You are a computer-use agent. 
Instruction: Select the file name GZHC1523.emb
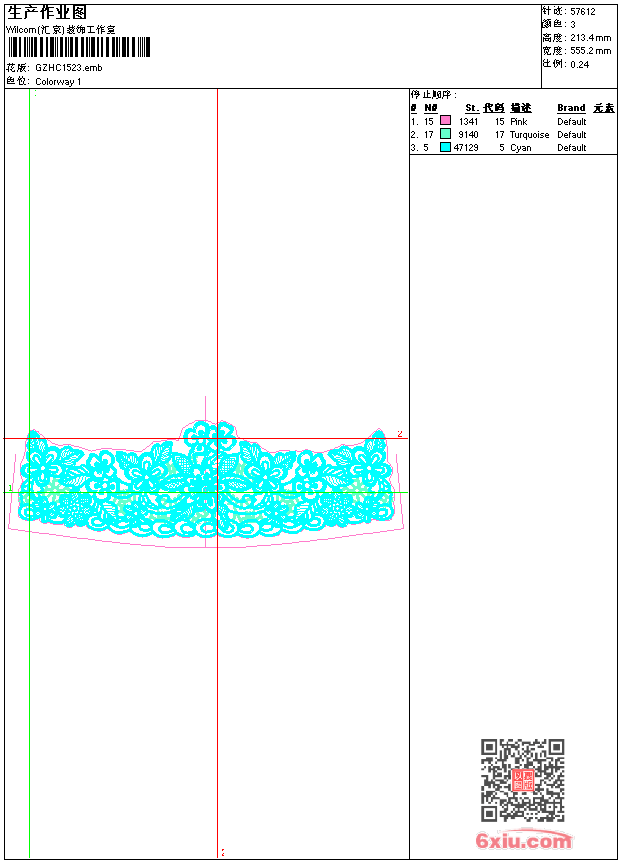click(x=69, y=68)
